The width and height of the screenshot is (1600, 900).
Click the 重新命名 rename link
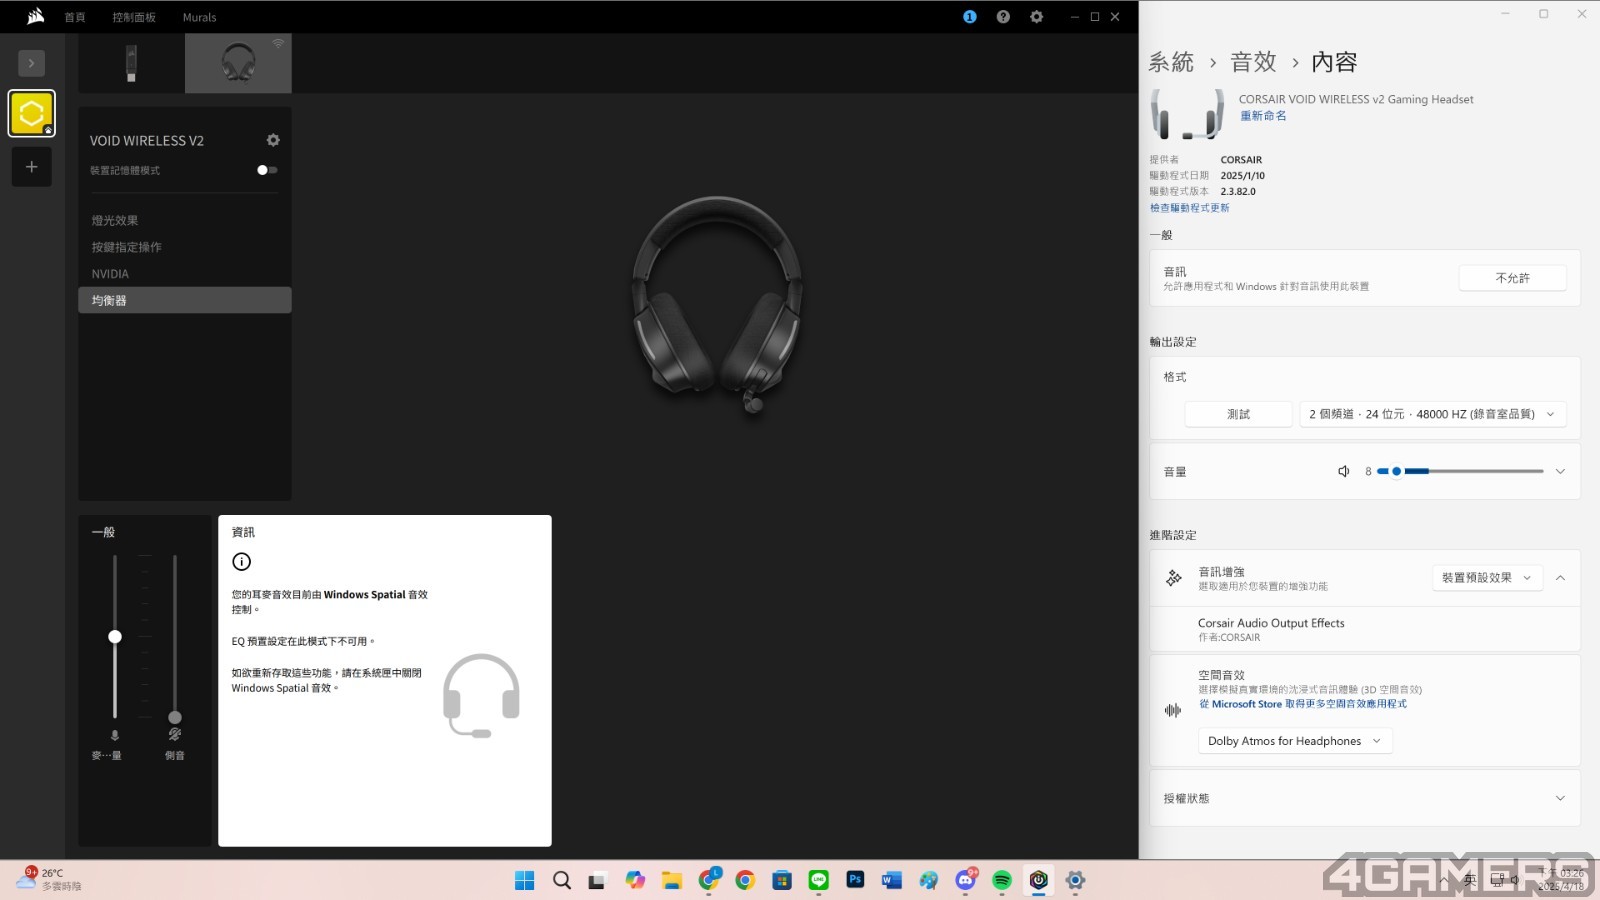click(x=1263, y=116)
